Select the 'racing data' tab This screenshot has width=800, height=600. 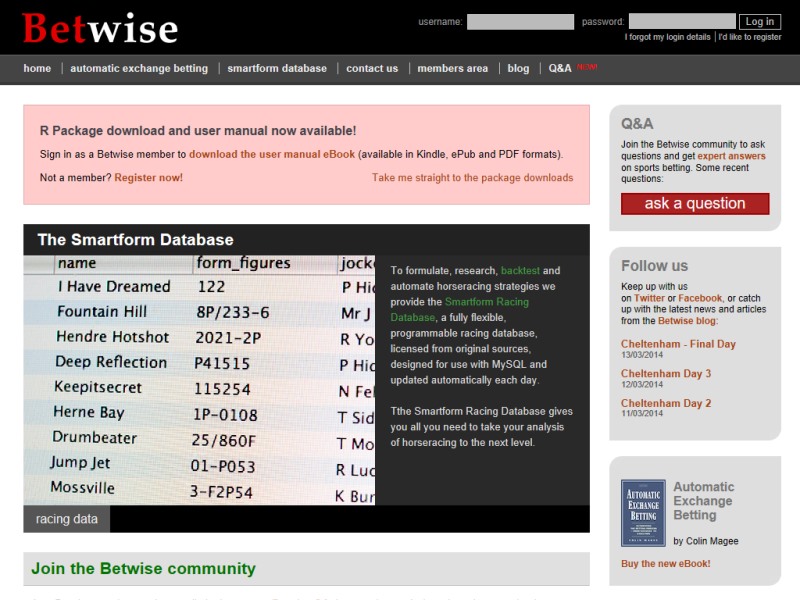66,519
